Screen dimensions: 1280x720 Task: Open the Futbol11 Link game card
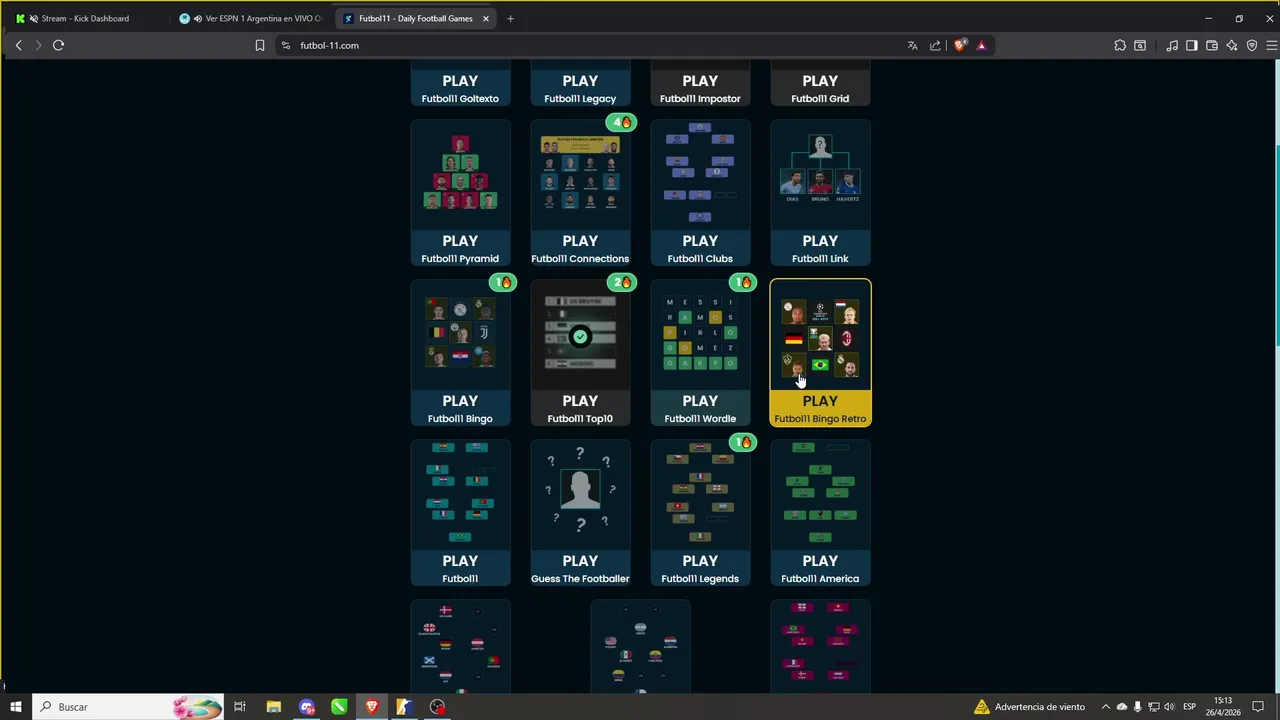click(x=820, y=193)
